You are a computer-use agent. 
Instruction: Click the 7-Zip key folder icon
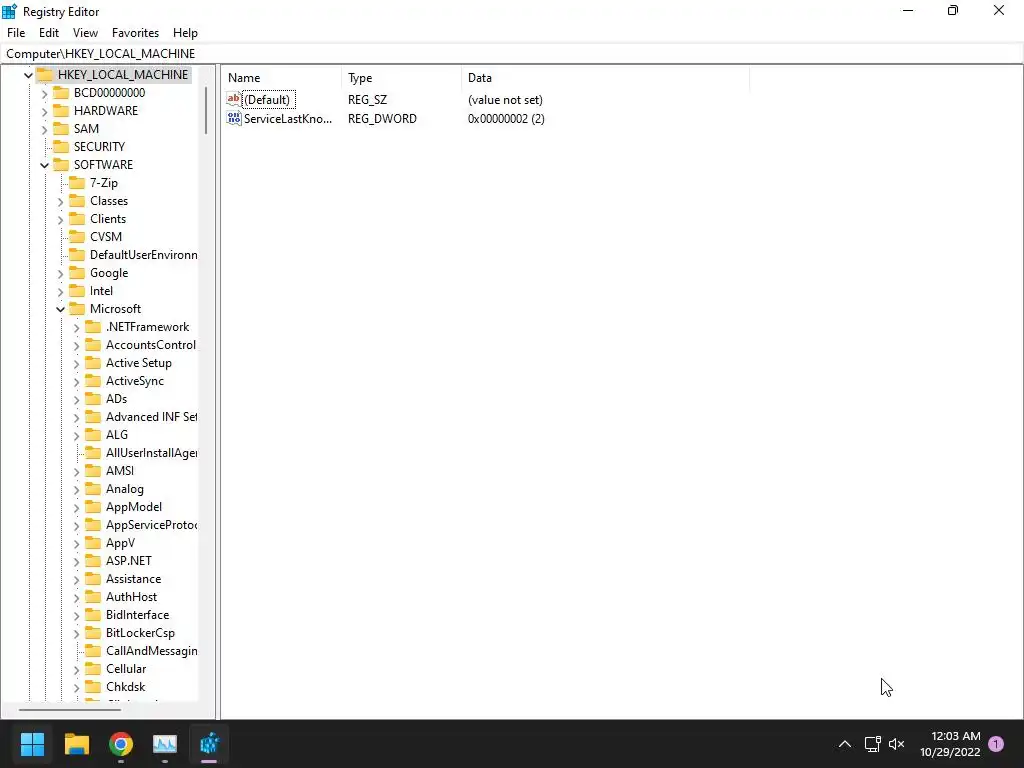(x=77, y=182)
